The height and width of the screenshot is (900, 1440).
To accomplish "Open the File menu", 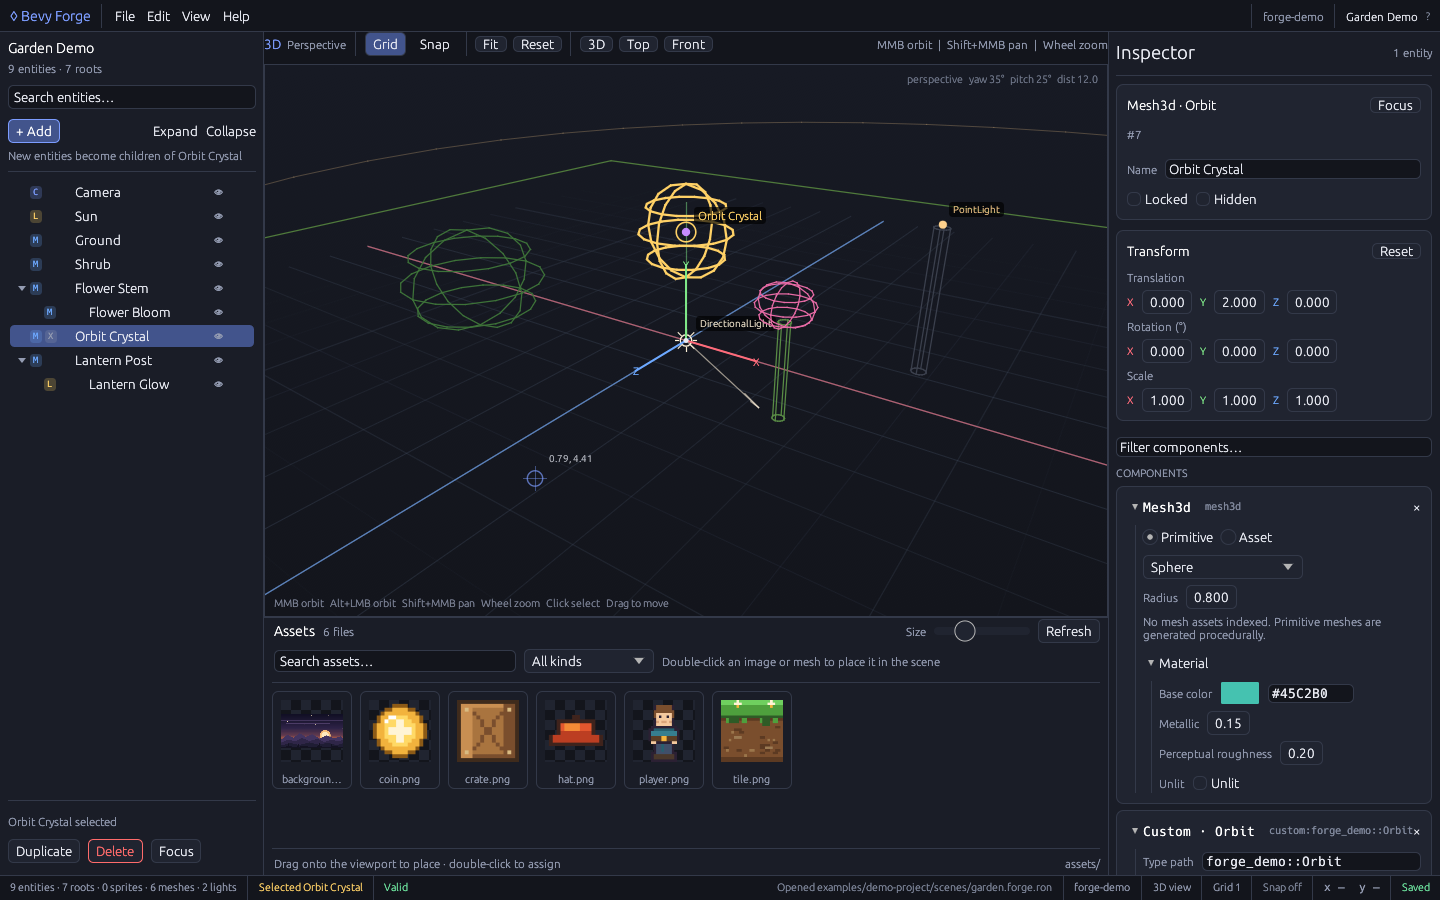I will (125, 16).
